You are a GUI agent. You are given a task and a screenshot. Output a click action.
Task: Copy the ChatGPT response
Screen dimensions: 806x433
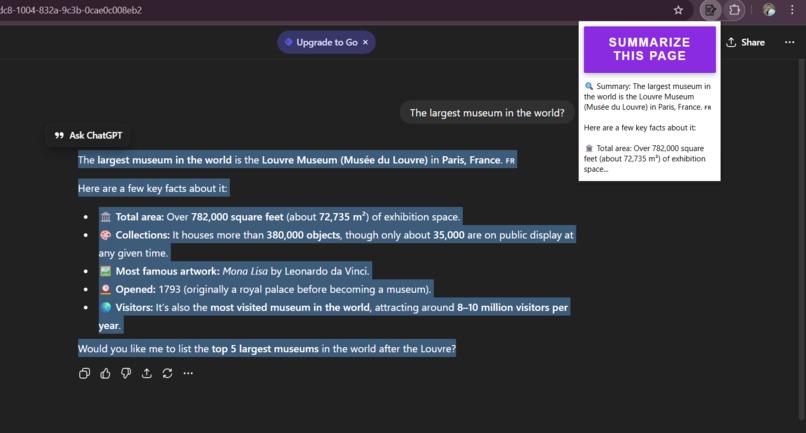click(84, 374)
